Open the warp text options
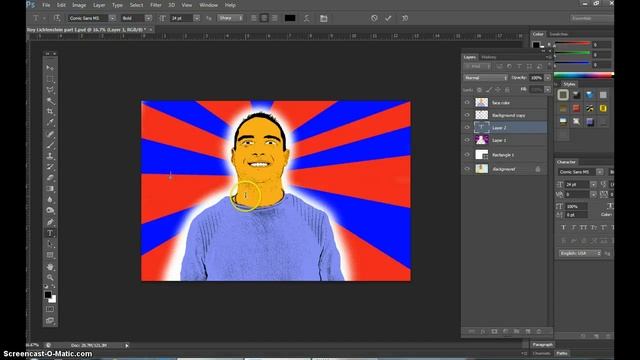This screenshot has width=640, height=360. pyautogui.click(x=307, y=18)
